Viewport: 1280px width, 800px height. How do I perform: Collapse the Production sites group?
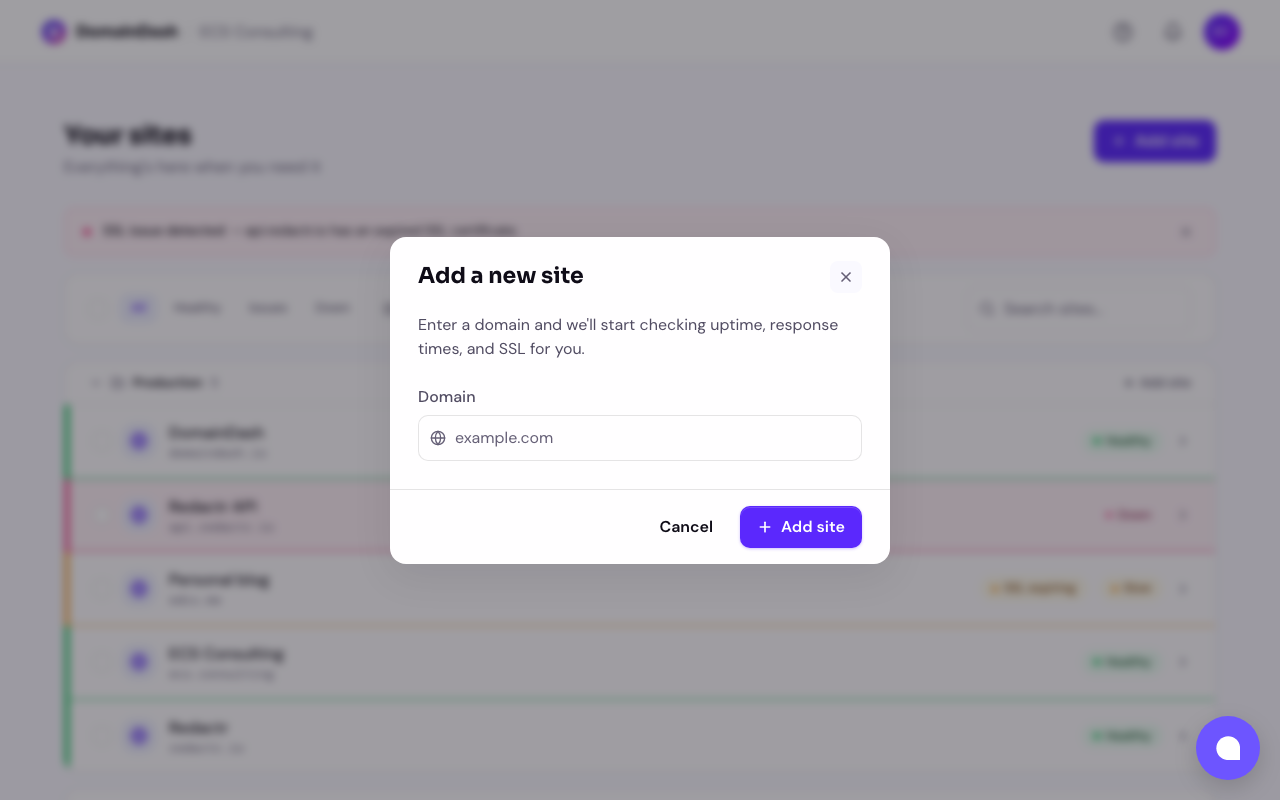click(x=95, y=382)
